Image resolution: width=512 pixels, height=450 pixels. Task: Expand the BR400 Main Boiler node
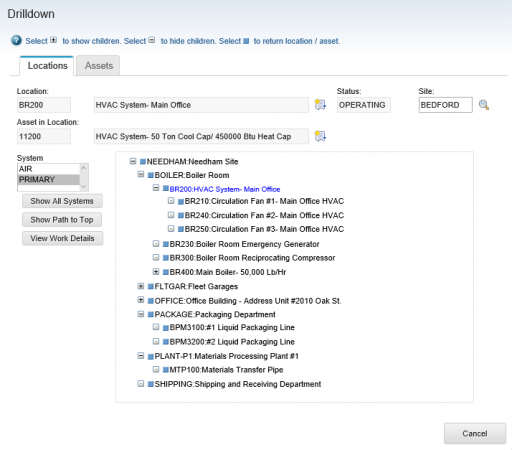tap(156, 272)
